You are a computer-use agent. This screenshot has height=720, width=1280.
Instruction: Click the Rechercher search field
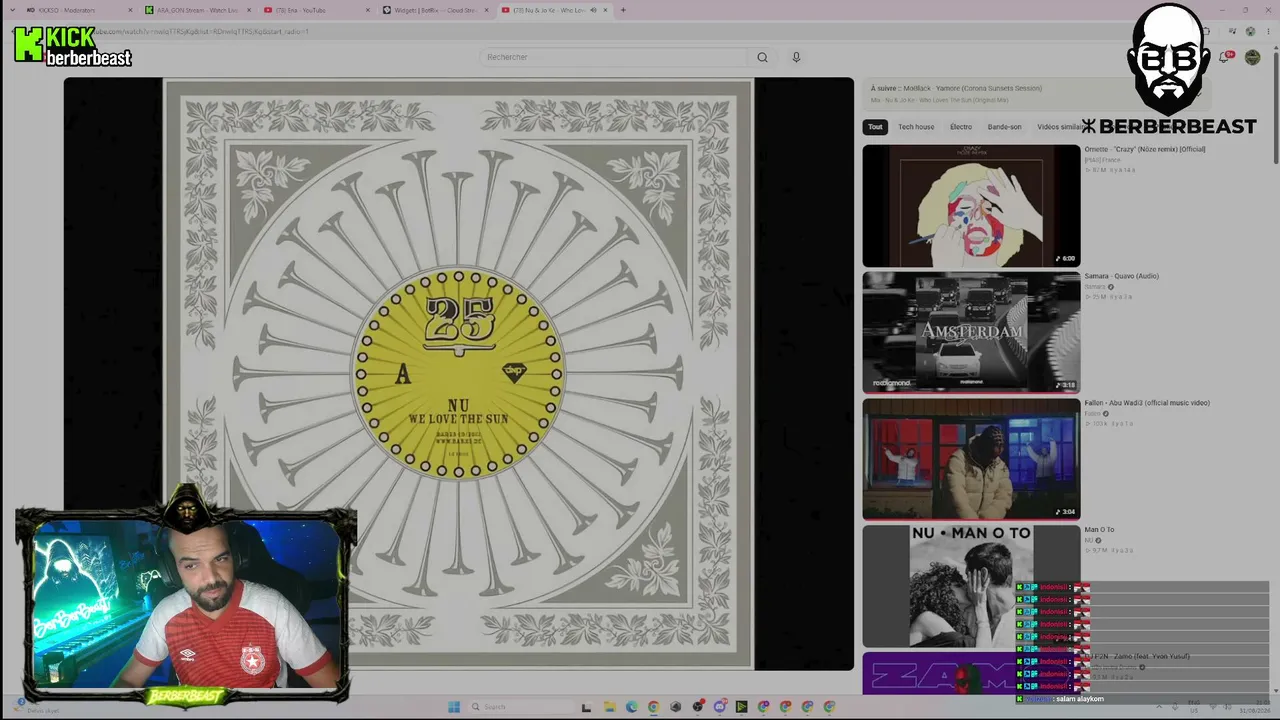coord(615,57)
